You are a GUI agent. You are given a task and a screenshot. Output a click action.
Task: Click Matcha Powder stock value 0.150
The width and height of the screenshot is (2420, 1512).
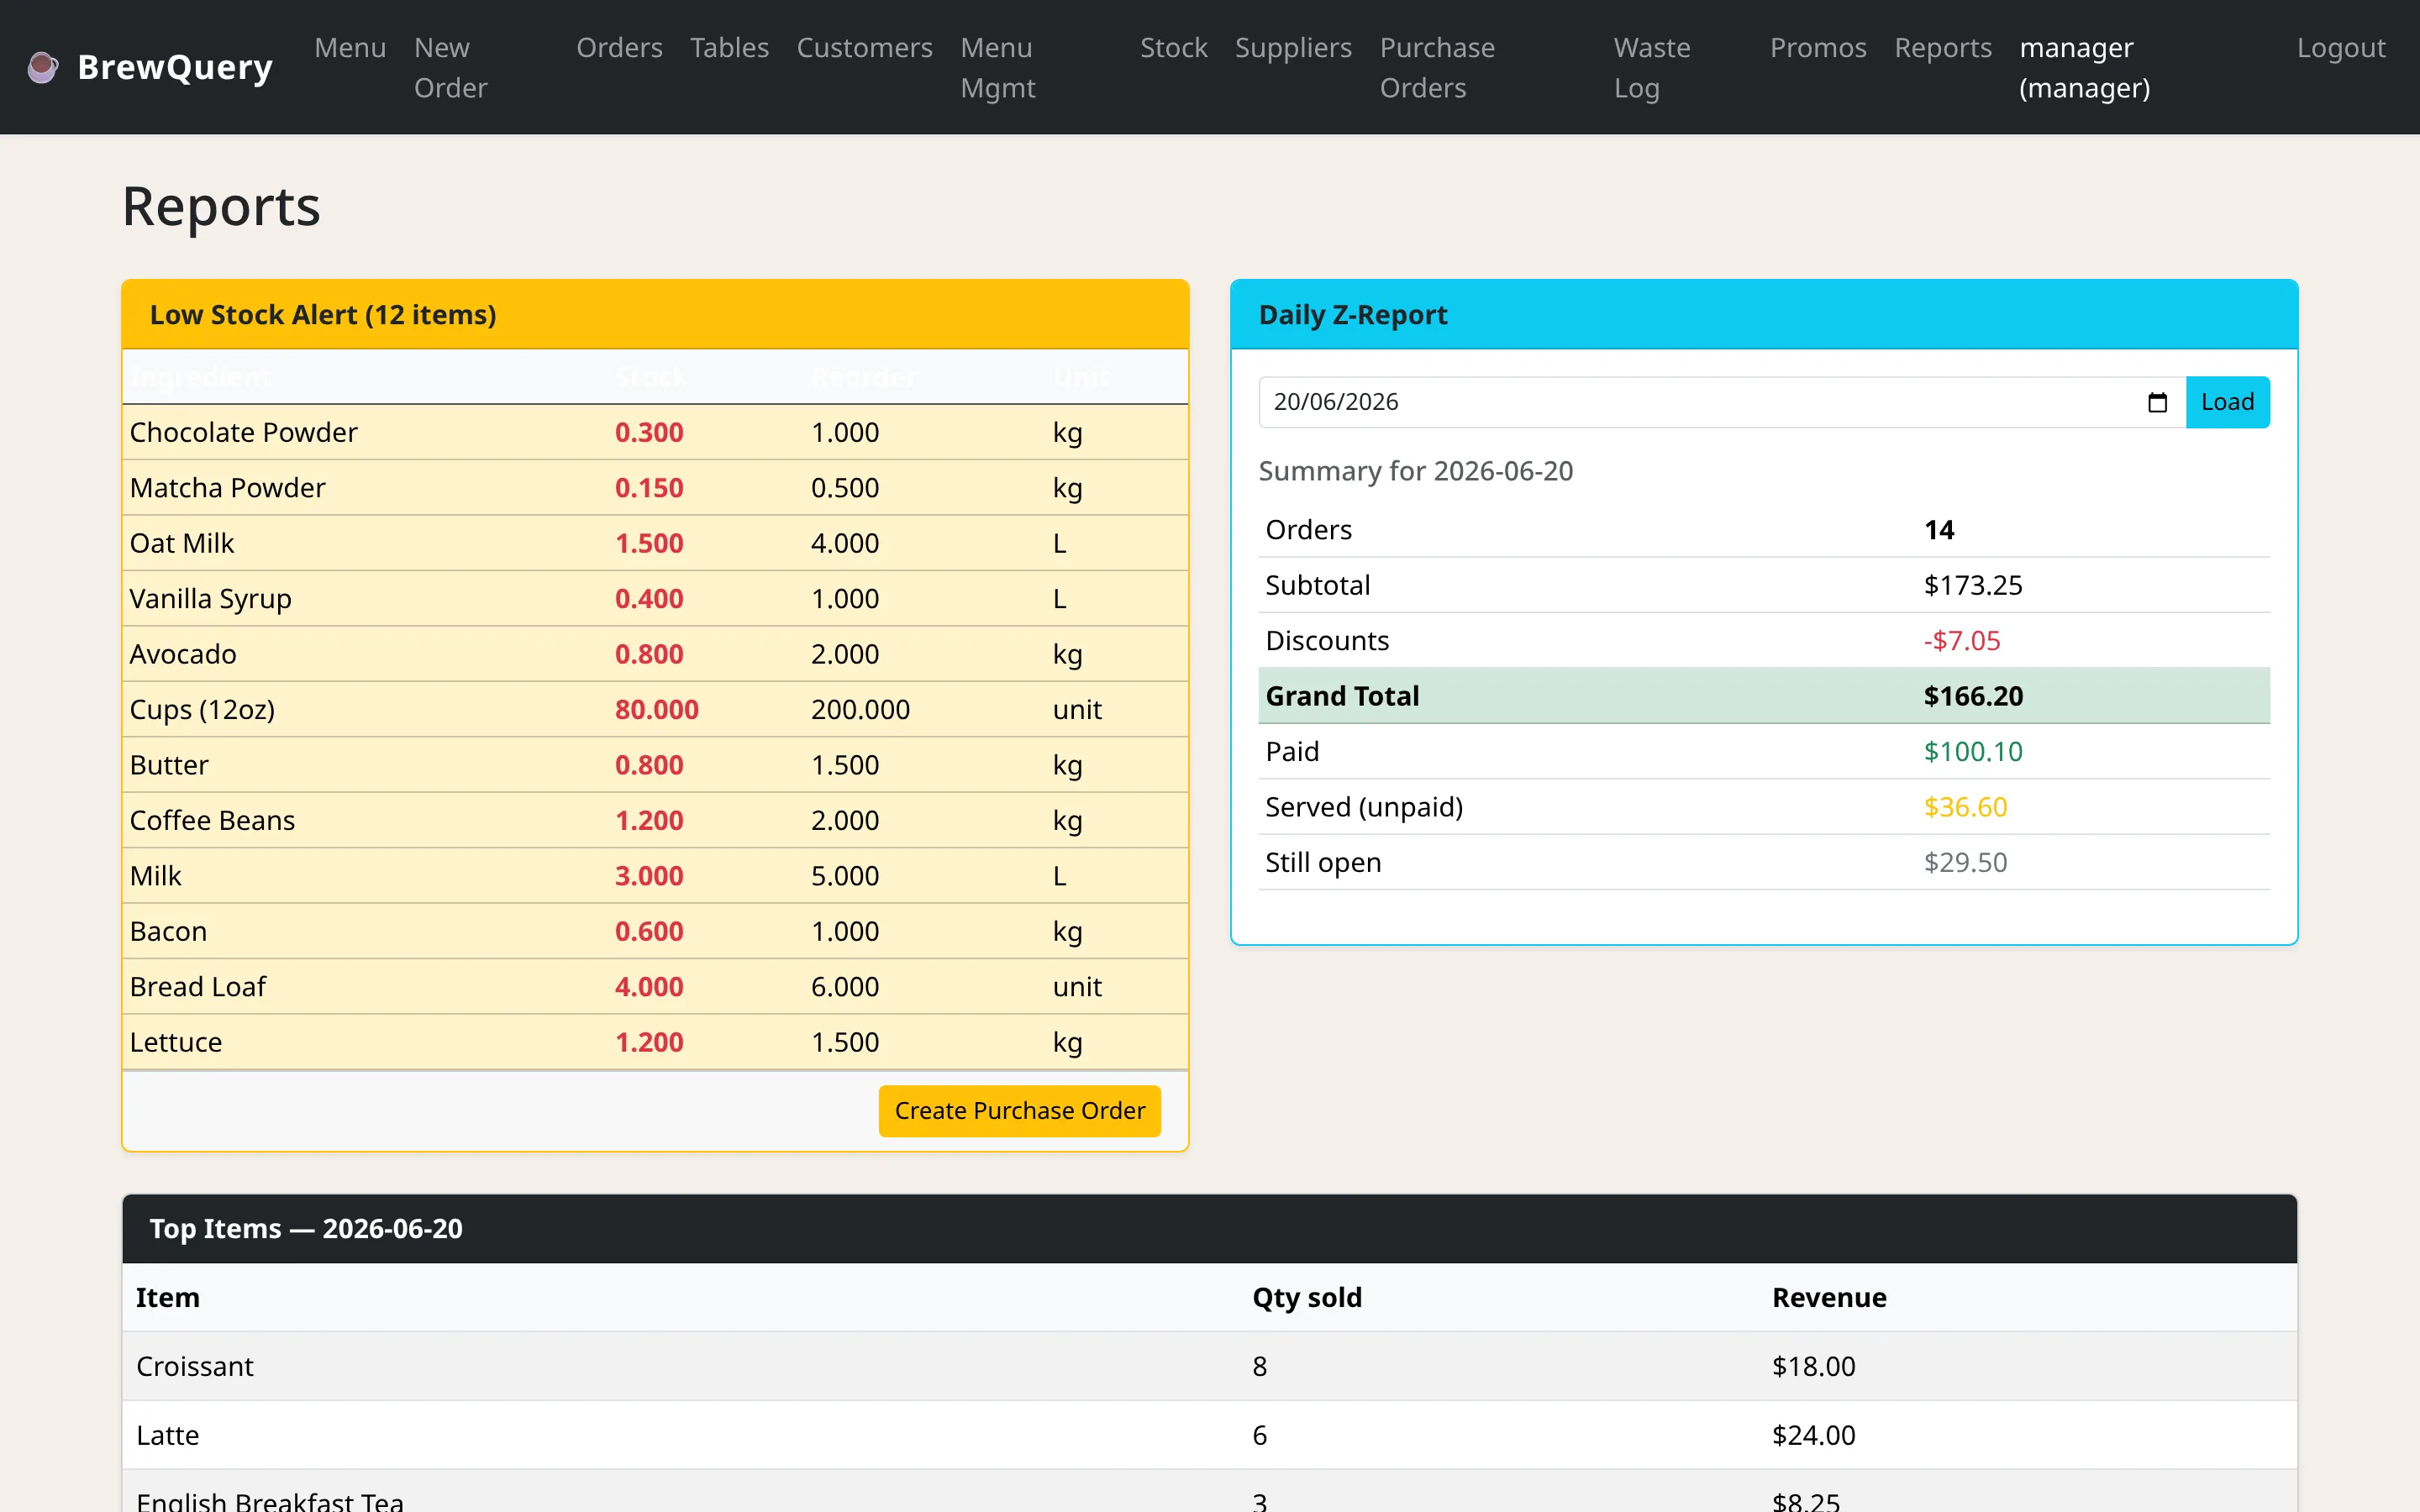click(649, 488)
